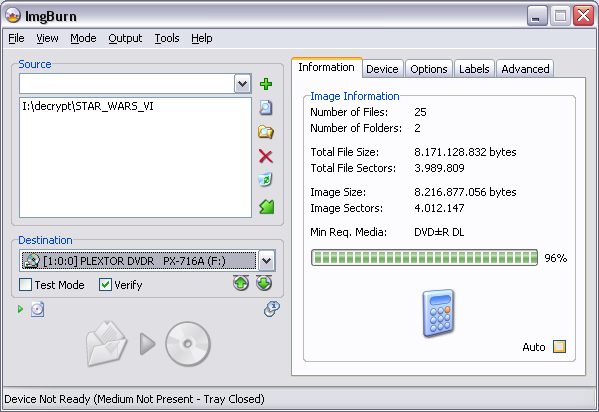
Task: Select the I:\decrypt\STAR_WARS_VI source entry
Action: click(88, 106)
